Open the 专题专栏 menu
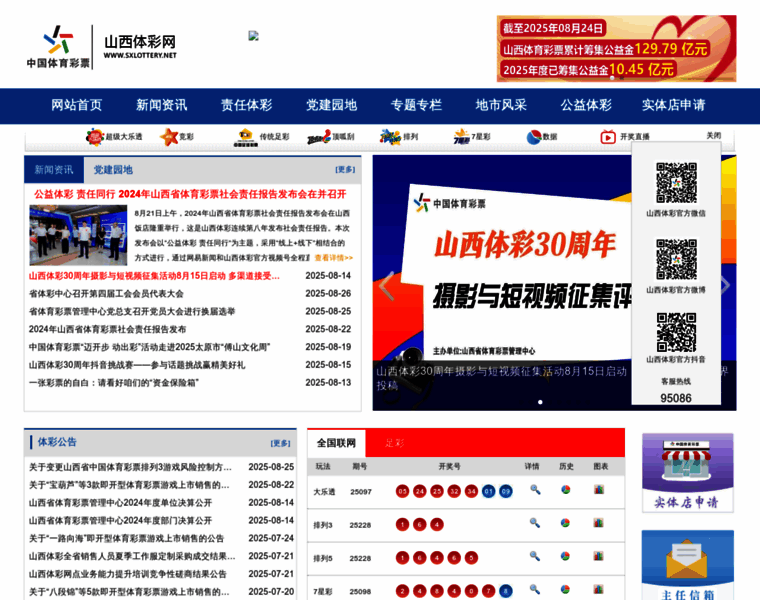This screenshot has width=760, height=600. tap(416, 105)
